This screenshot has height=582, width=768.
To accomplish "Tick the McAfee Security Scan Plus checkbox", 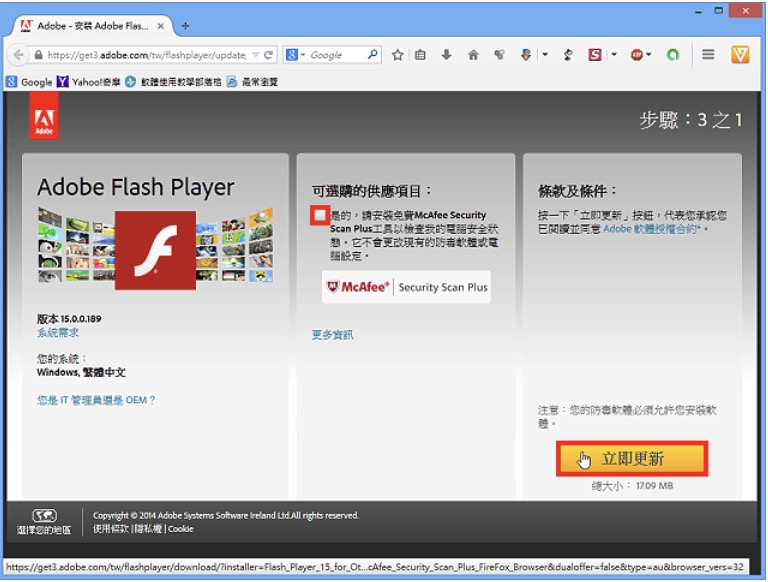I will 320,215.
